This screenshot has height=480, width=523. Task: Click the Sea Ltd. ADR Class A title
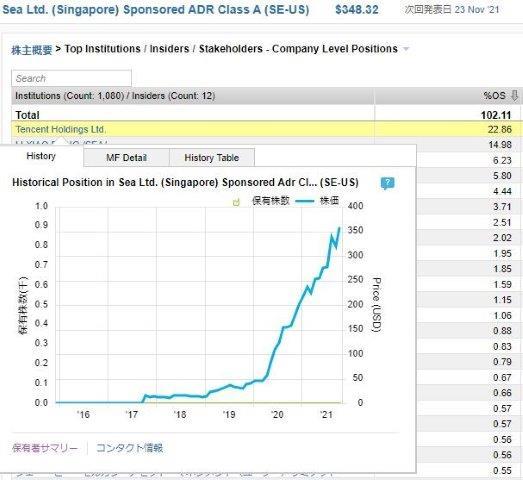[156, 9]
